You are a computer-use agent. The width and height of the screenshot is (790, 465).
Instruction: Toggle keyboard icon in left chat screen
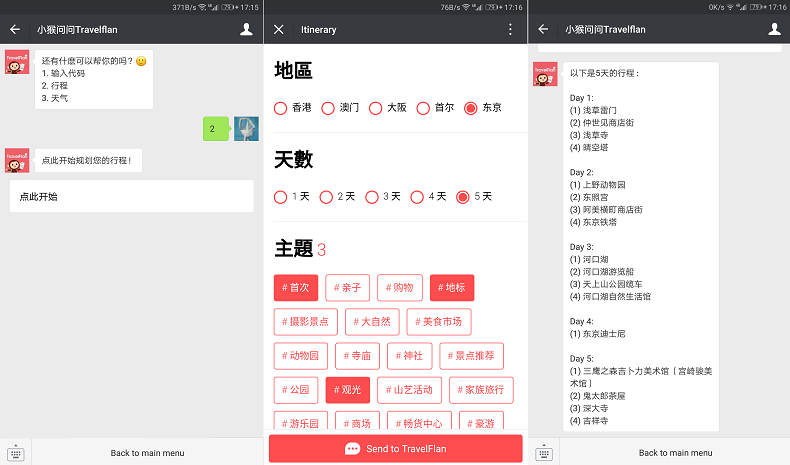pos(16,453)
